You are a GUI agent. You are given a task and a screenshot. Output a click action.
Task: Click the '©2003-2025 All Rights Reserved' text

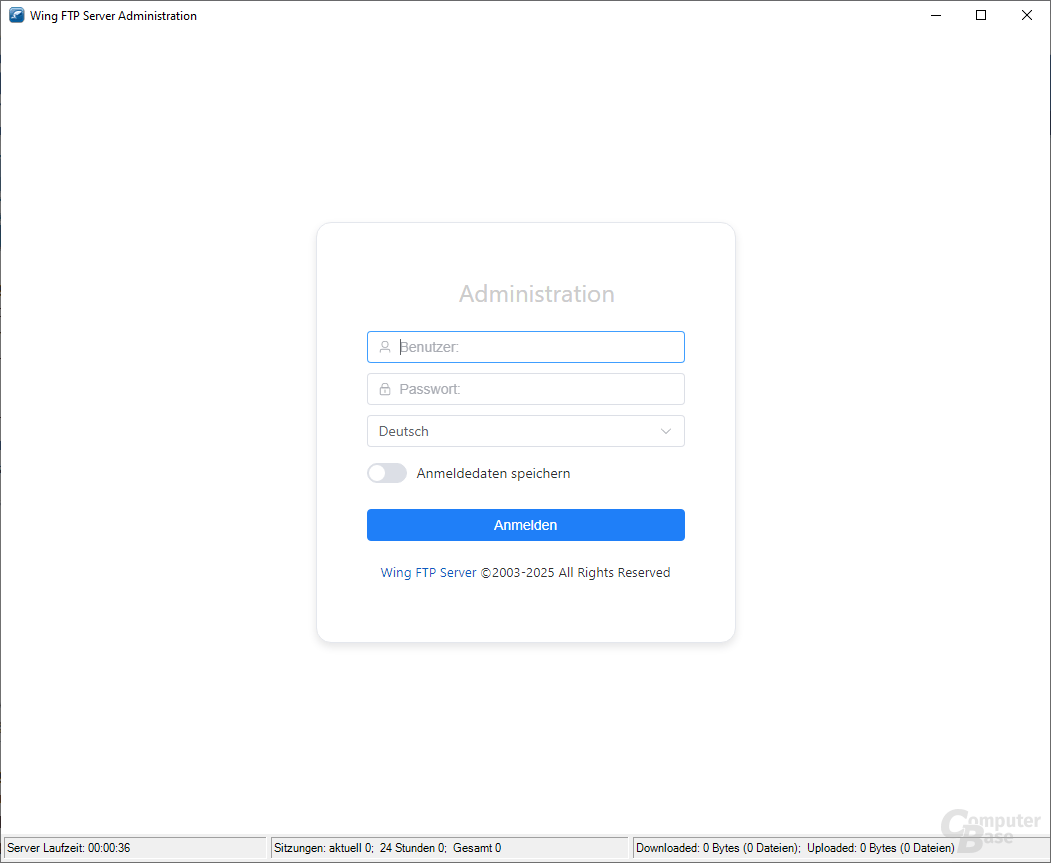click(575, 573)
